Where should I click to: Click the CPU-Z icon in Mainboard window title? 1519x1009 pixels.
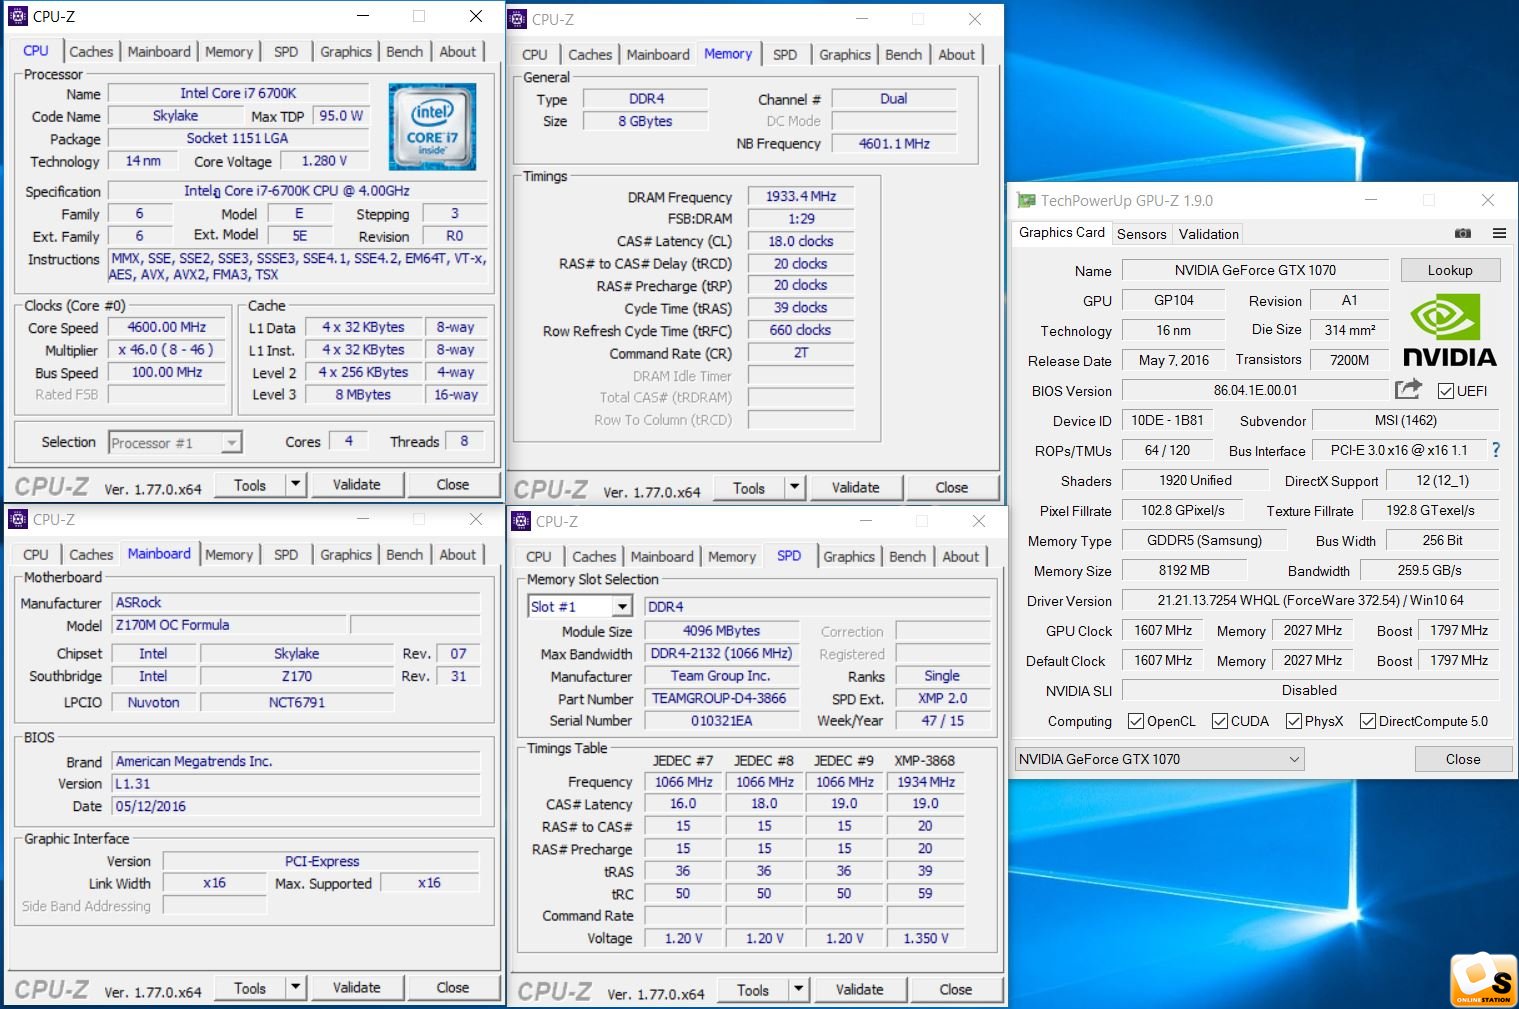pos(18,519)
